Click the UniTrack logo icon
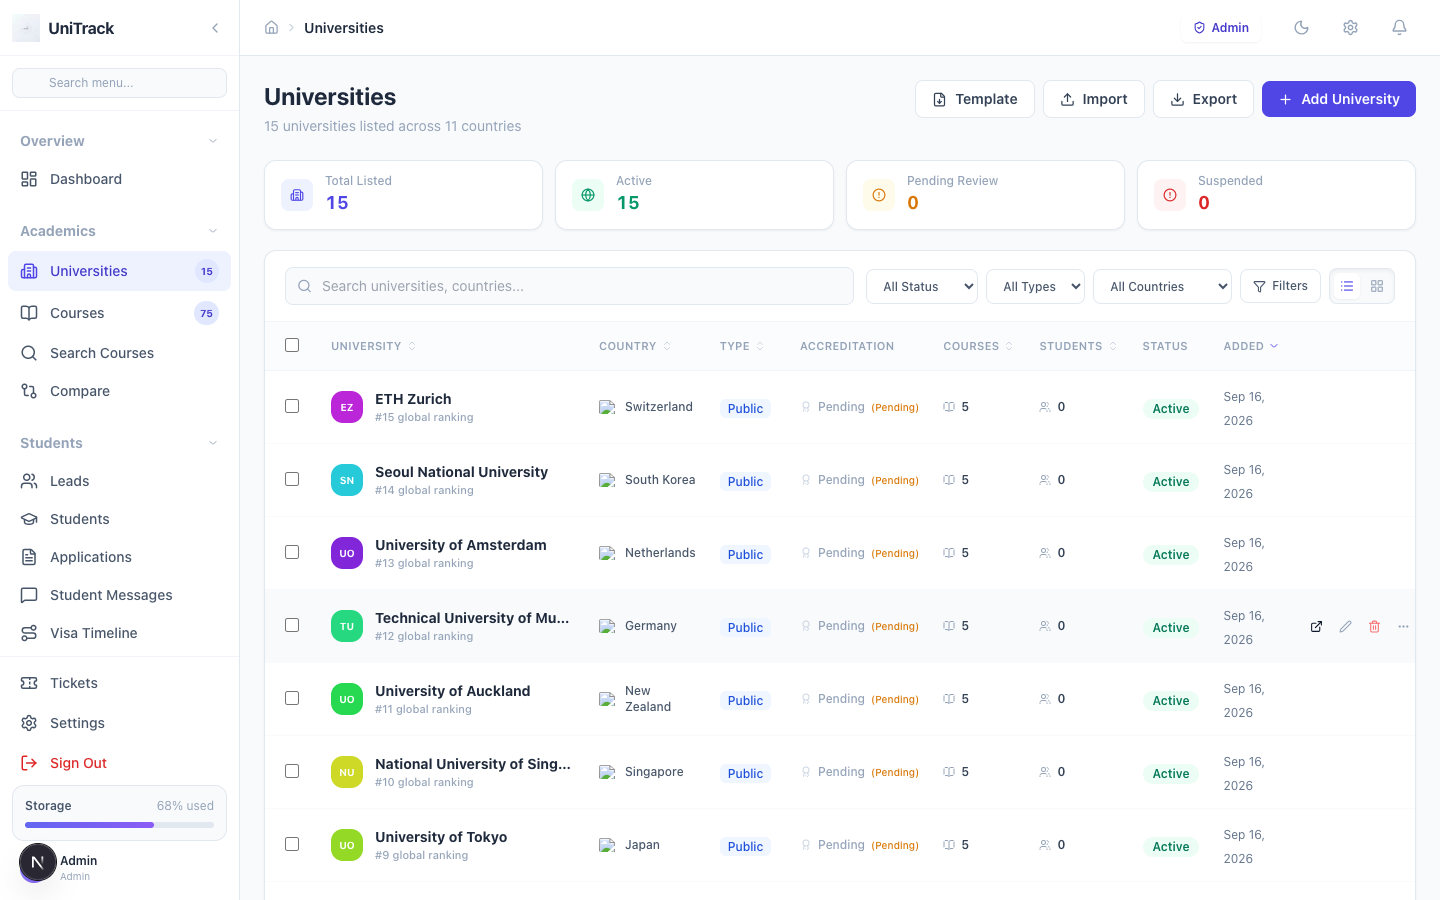Viewport: 1440px width, 900px height. (x=26, y=28)
